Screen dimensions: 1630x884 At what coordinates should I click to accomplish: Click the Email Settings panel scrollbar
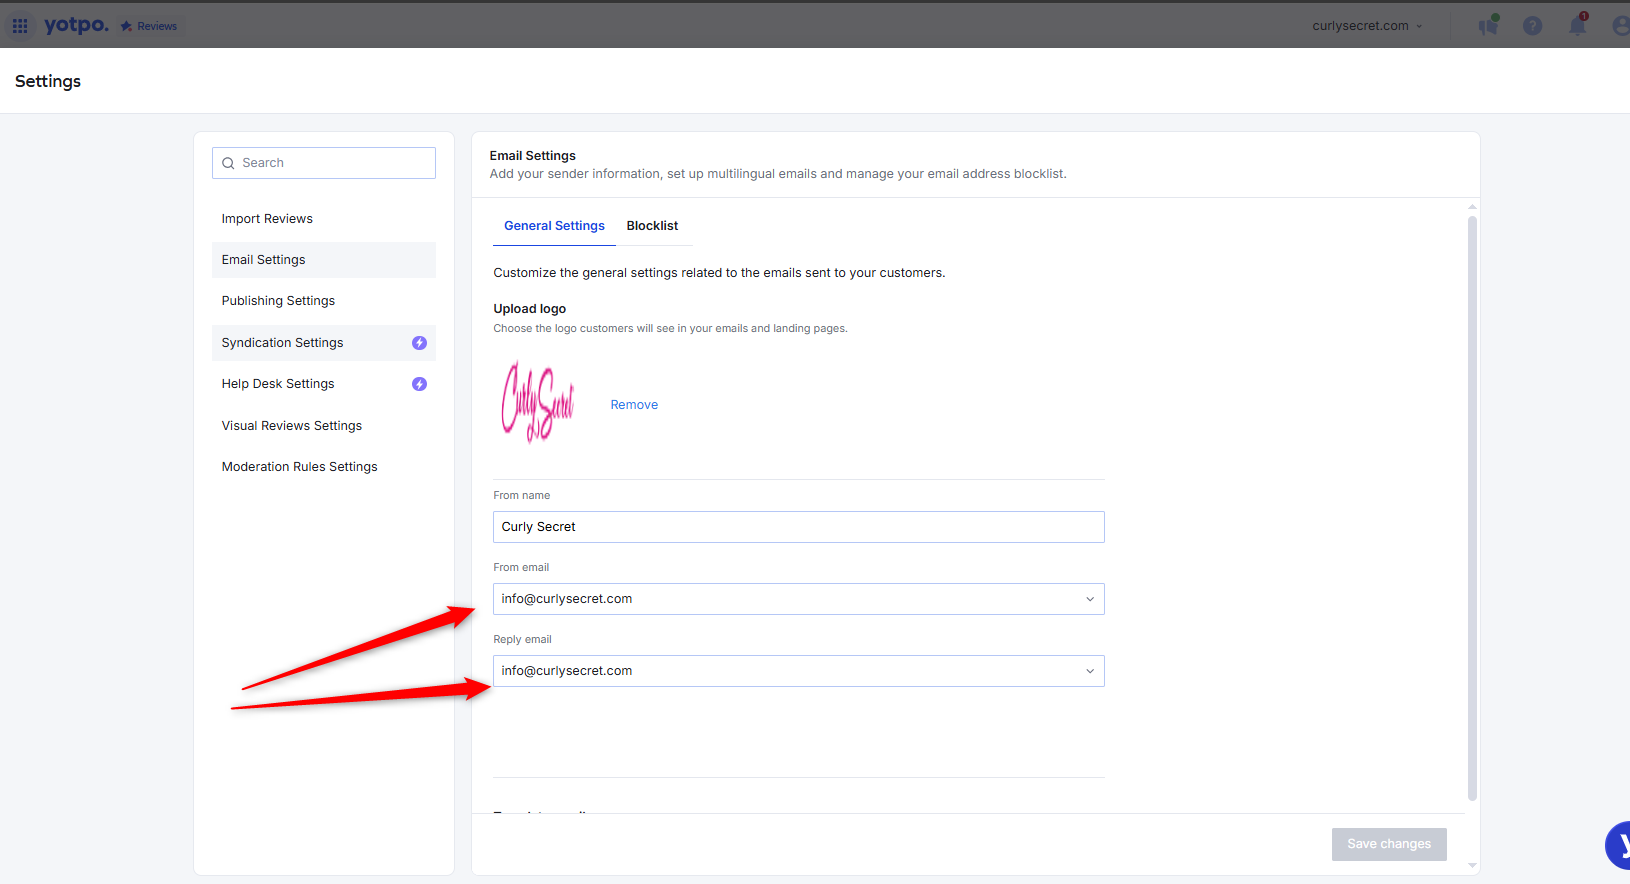[x=1472, y=508]
